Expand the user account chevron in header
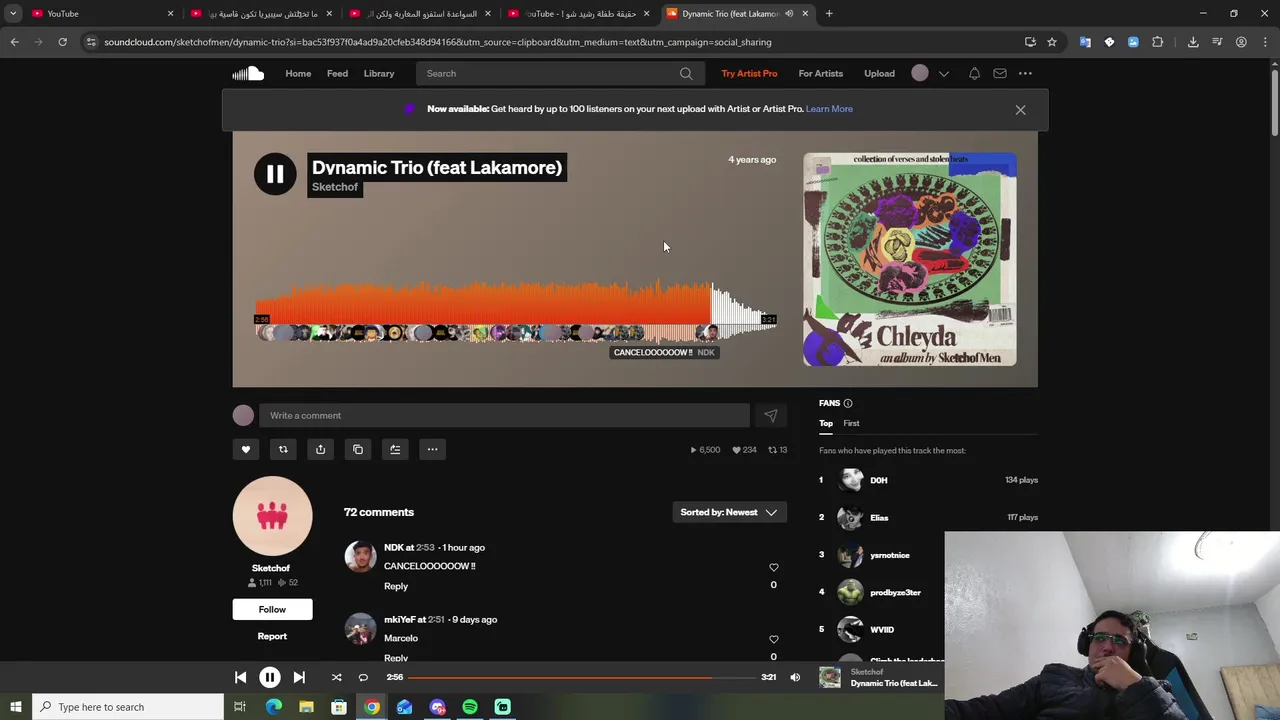The image size is (1280, 720). [943, 73]
